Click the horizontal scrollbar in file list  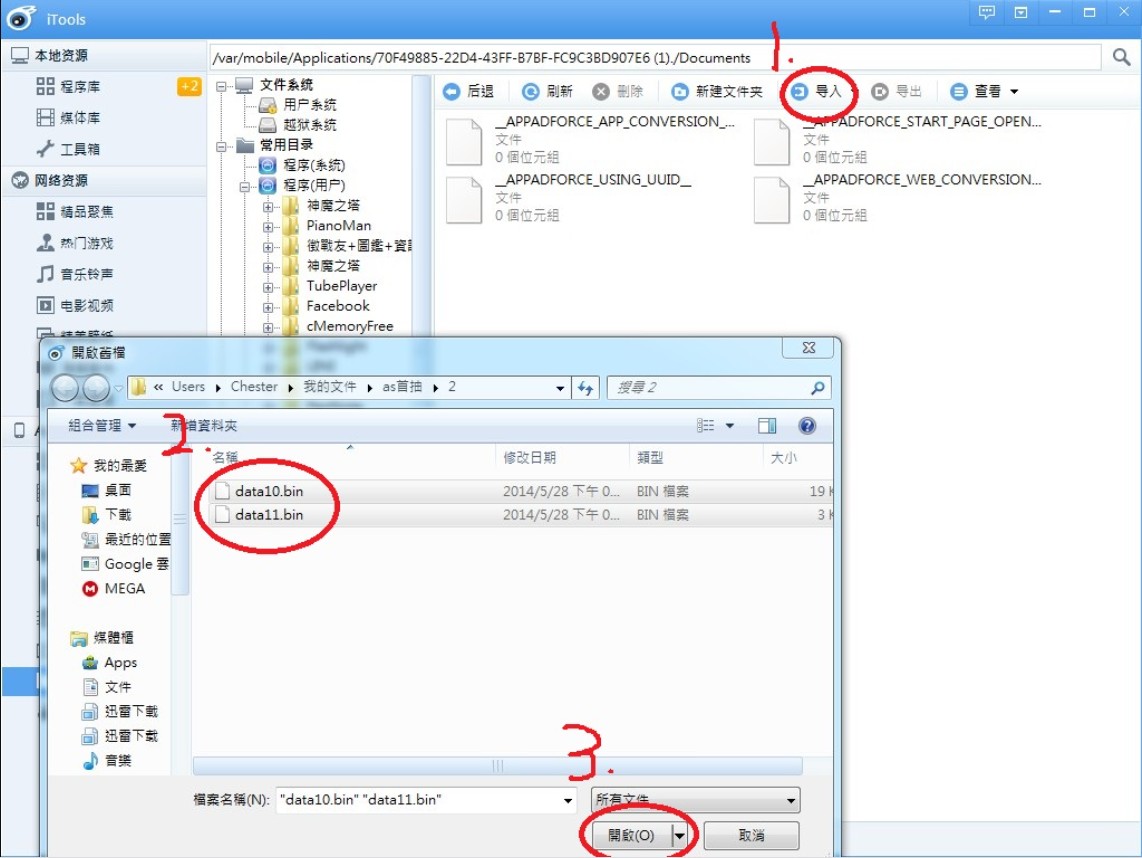(497, 766)
